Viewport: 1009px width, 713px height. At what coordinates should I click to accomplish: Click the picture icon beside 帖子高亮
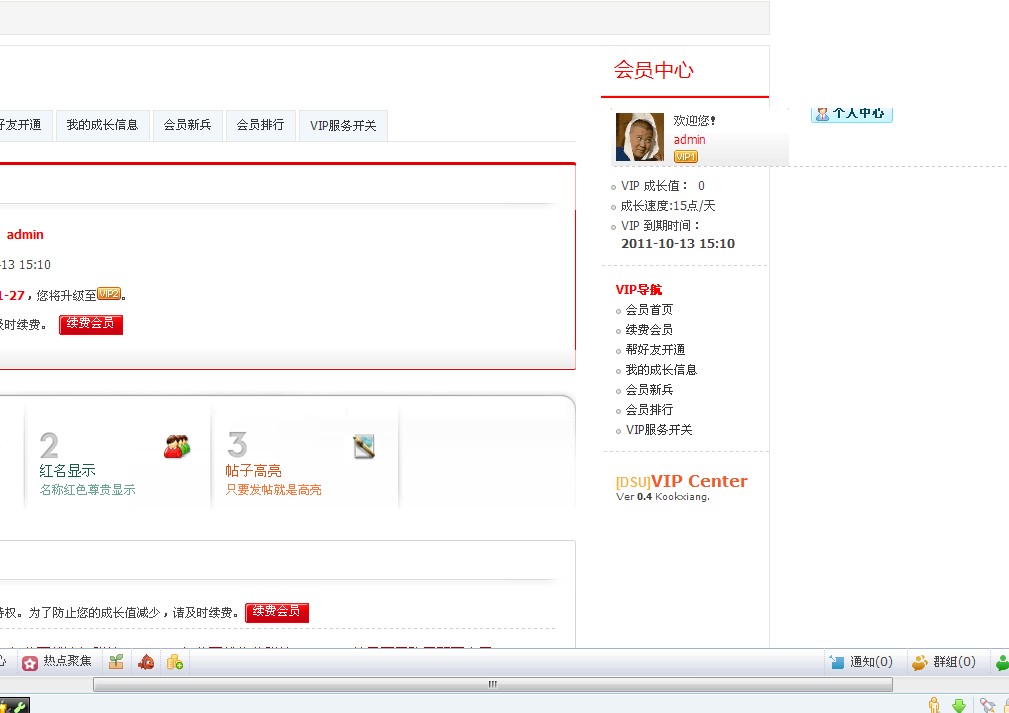(364, 446)
